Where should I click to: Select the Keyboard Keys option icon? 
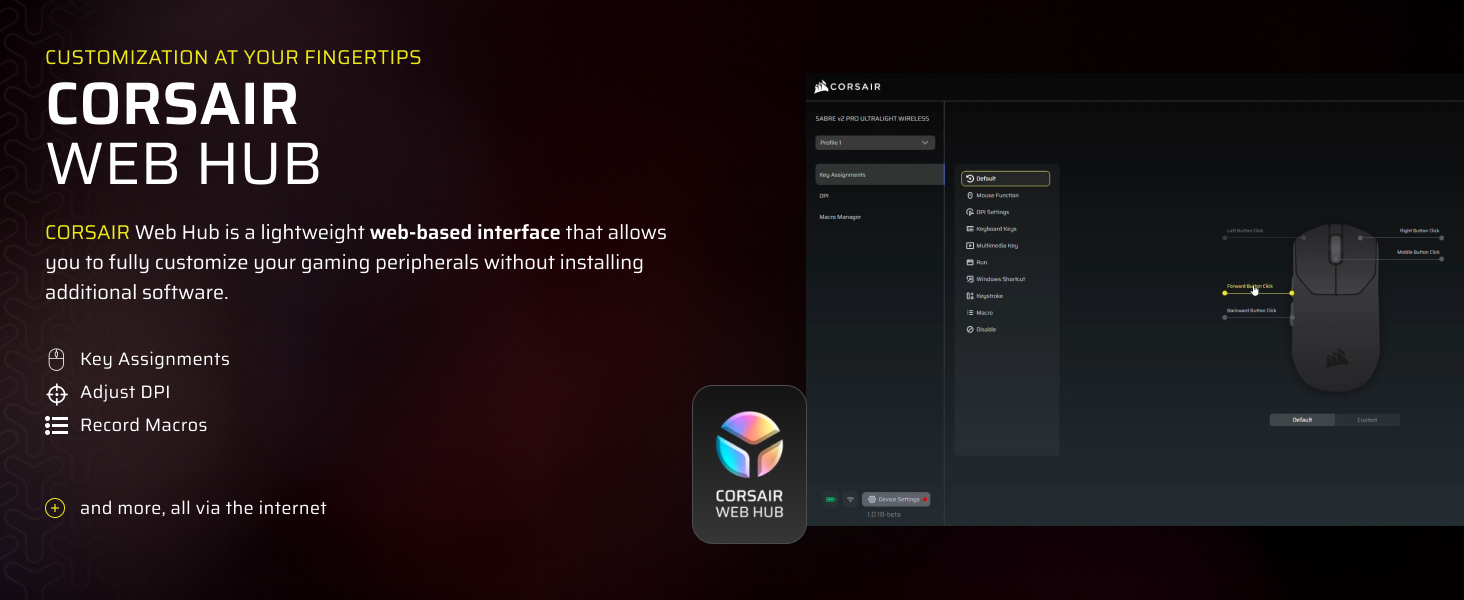[x=970, y=229]
